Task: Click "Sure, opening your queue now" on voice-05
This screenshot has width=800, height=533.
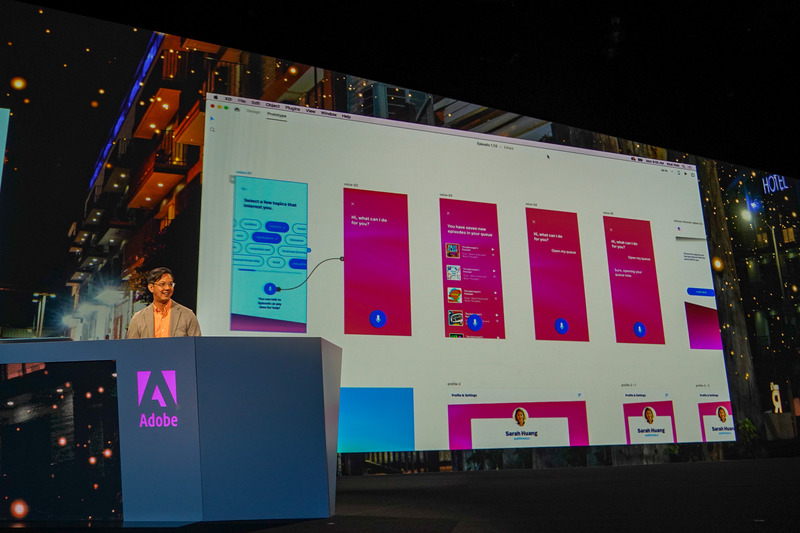Action: [x=628, y=272]
